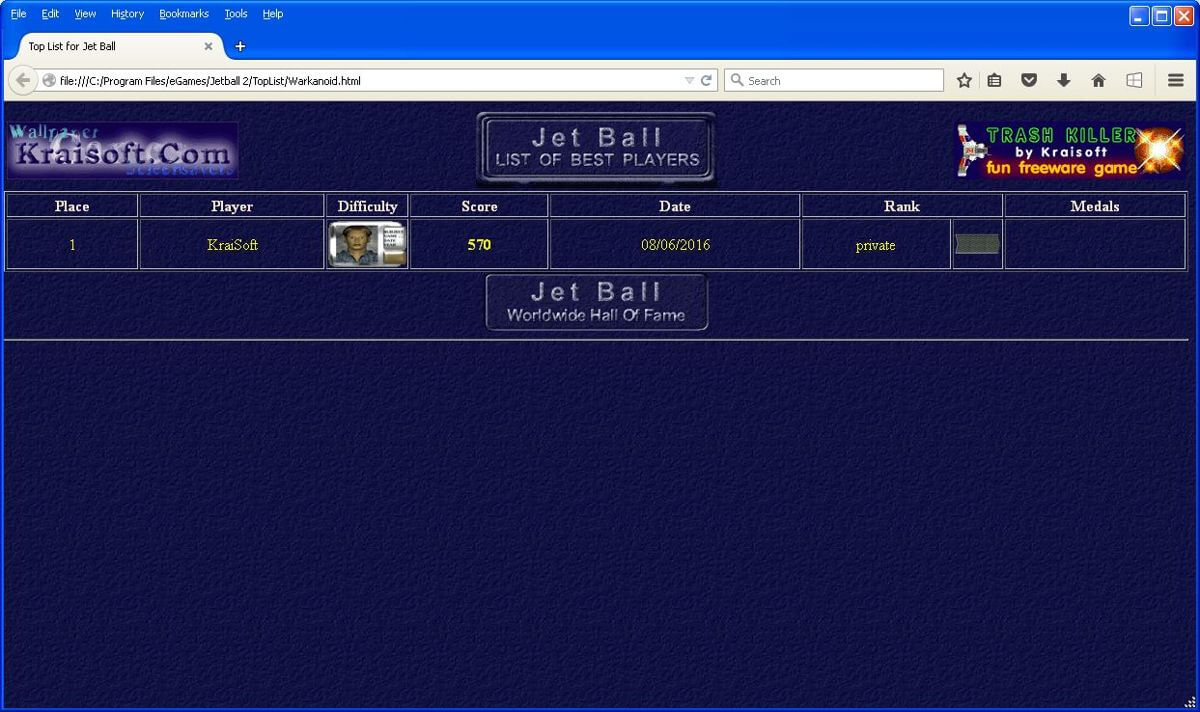1200x712 pixels.
Task: Open the Bookmarks menu
Action: (184, 14)
